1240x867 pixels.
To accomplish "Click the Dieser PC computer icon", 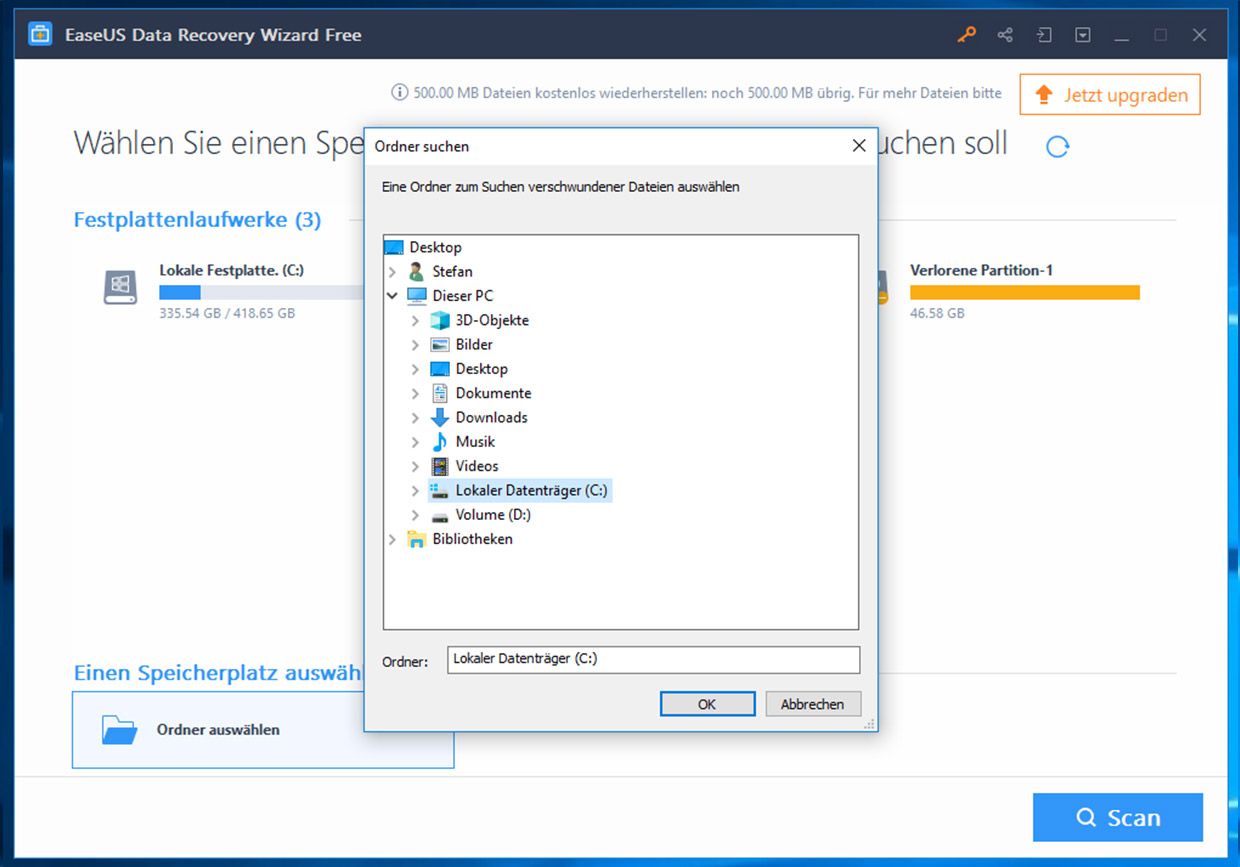I will [417, 296].
